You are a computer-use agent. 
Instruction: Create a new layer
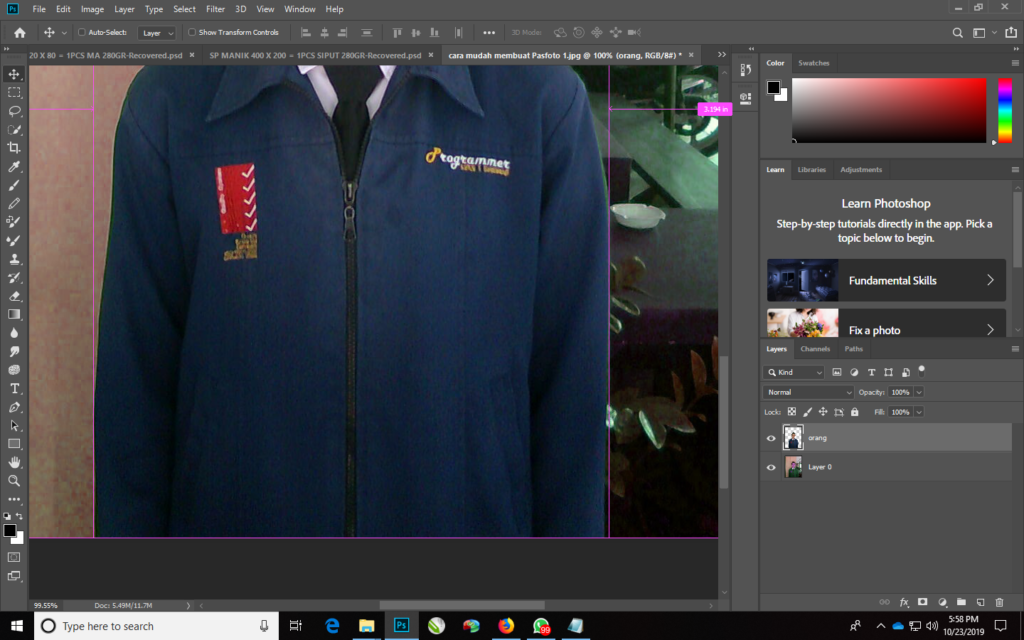tap(980, 602)
